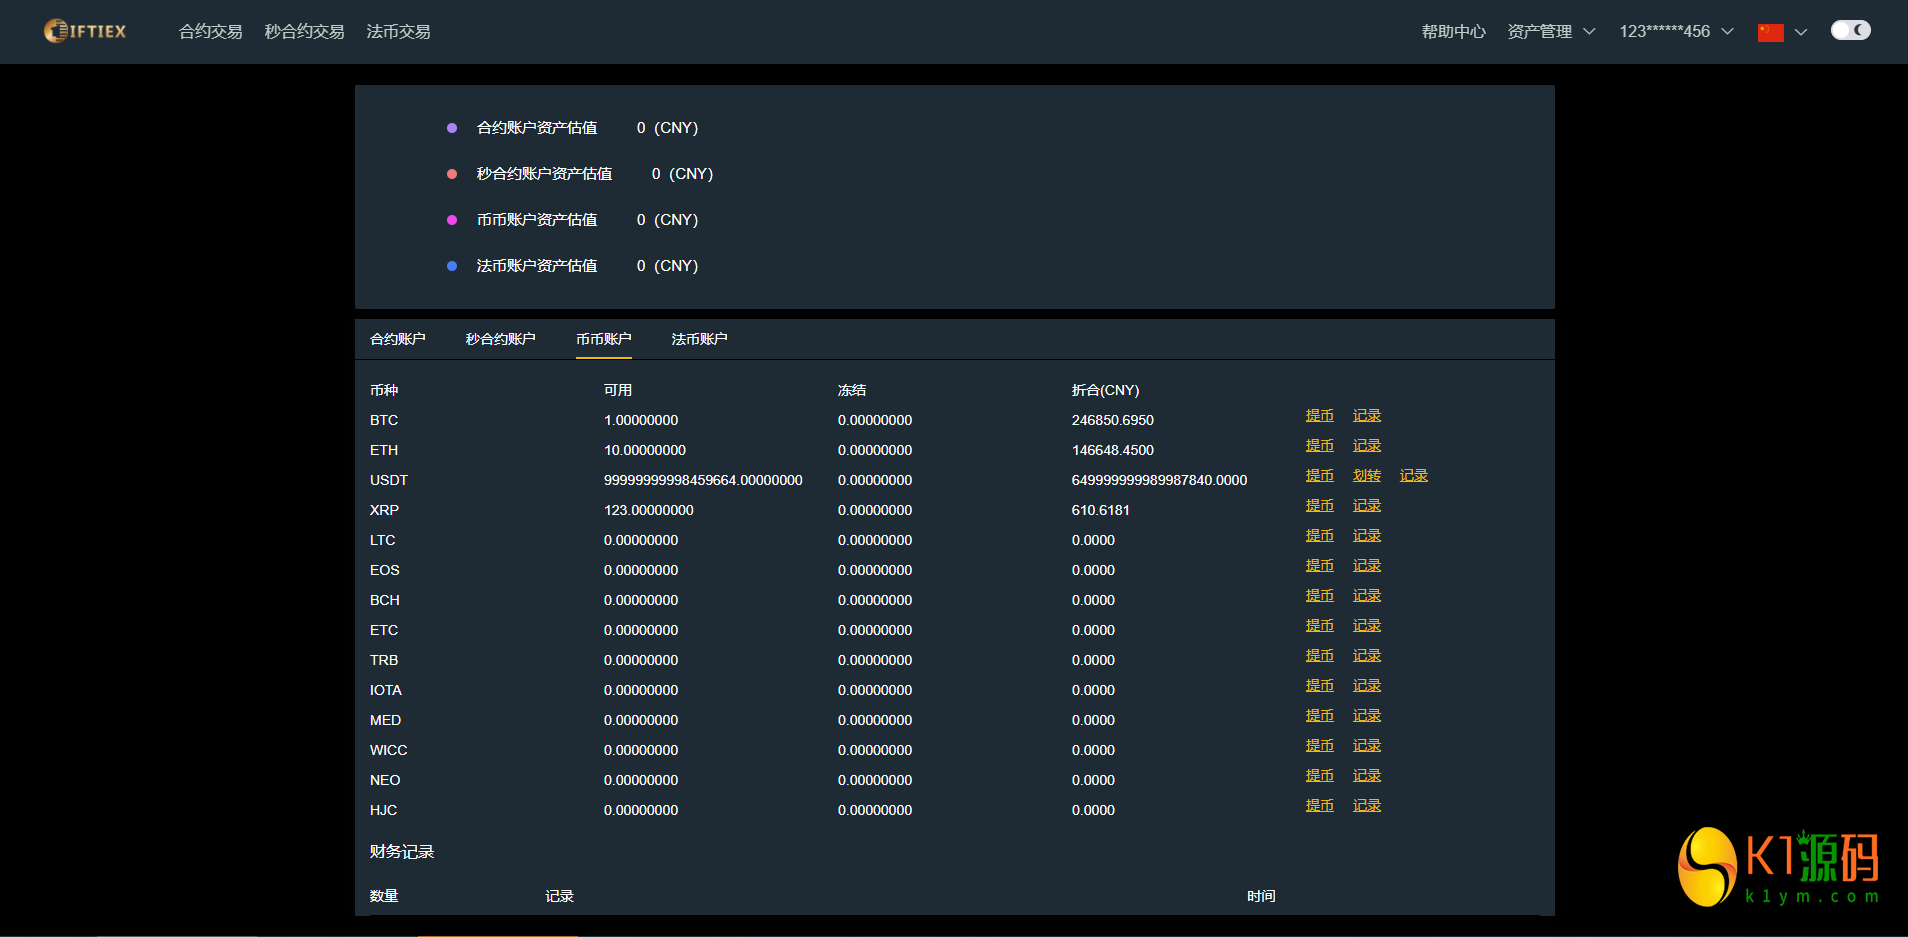Viewport: 1908px width, 937px height.
Task: Switch to the 合约账户 tab
Action: (x=398, y=339)
